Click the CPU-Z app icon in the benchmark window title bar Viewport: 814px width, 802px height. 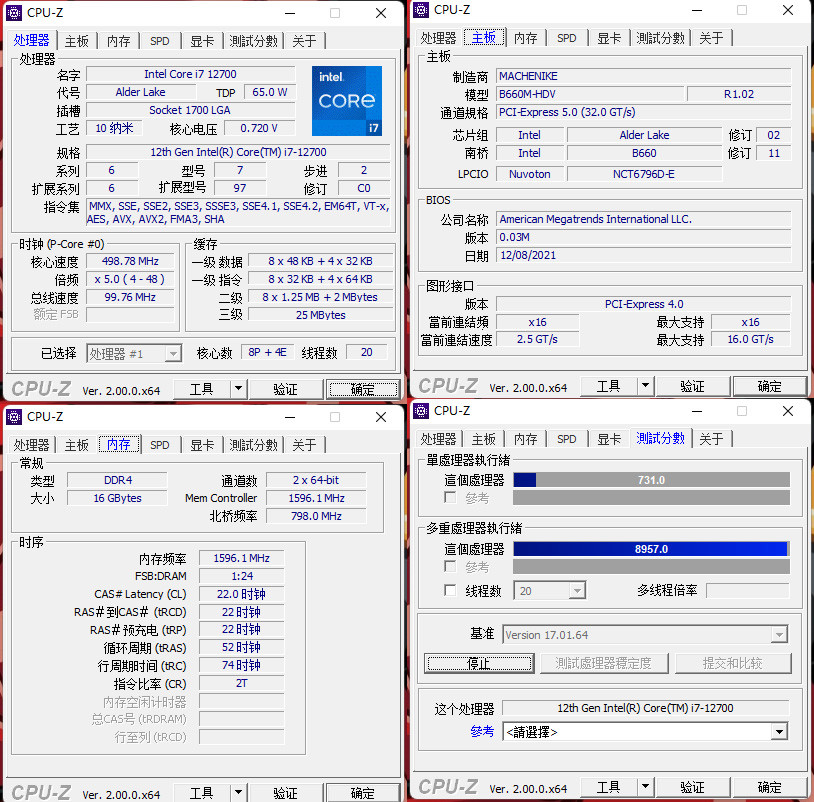point(422,410)
